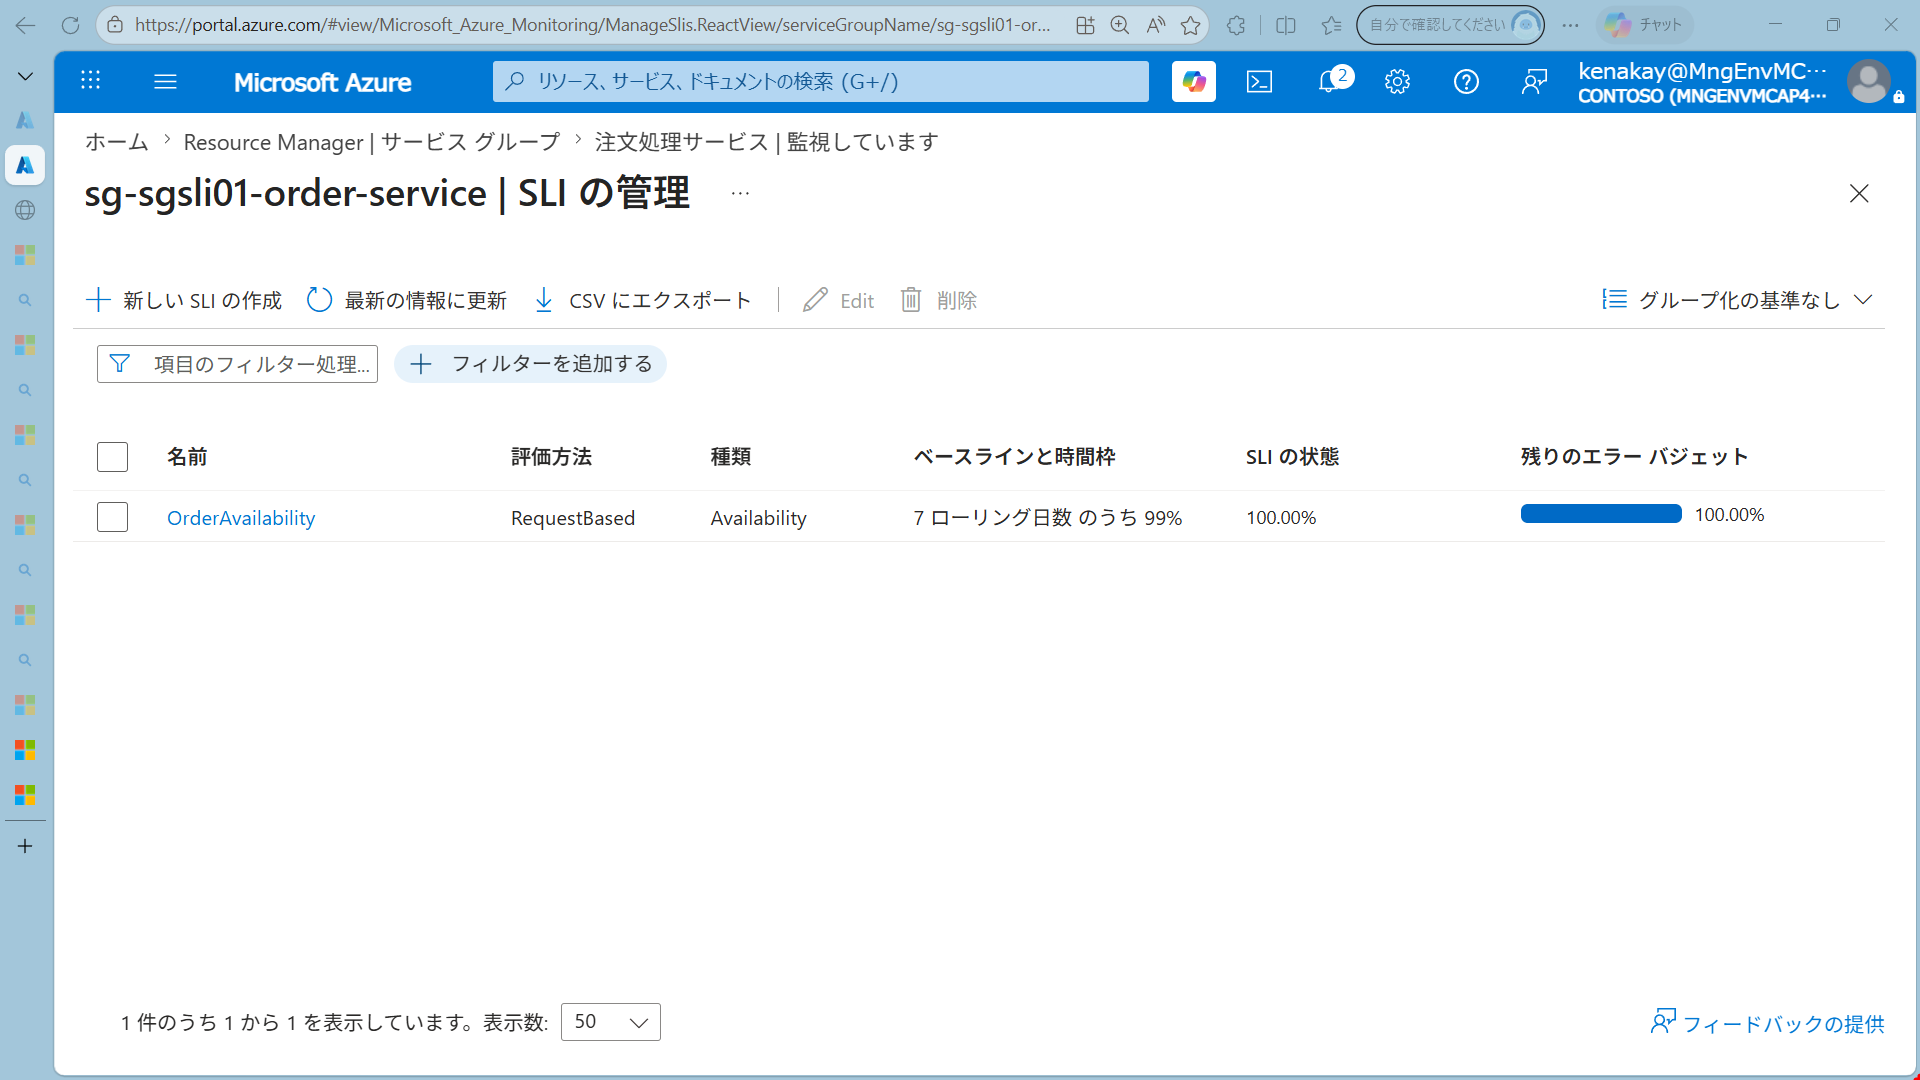Viewport: 1920px width, 1080px height.
Task: Click the Edit pencil command
Action: click(838, 300)
